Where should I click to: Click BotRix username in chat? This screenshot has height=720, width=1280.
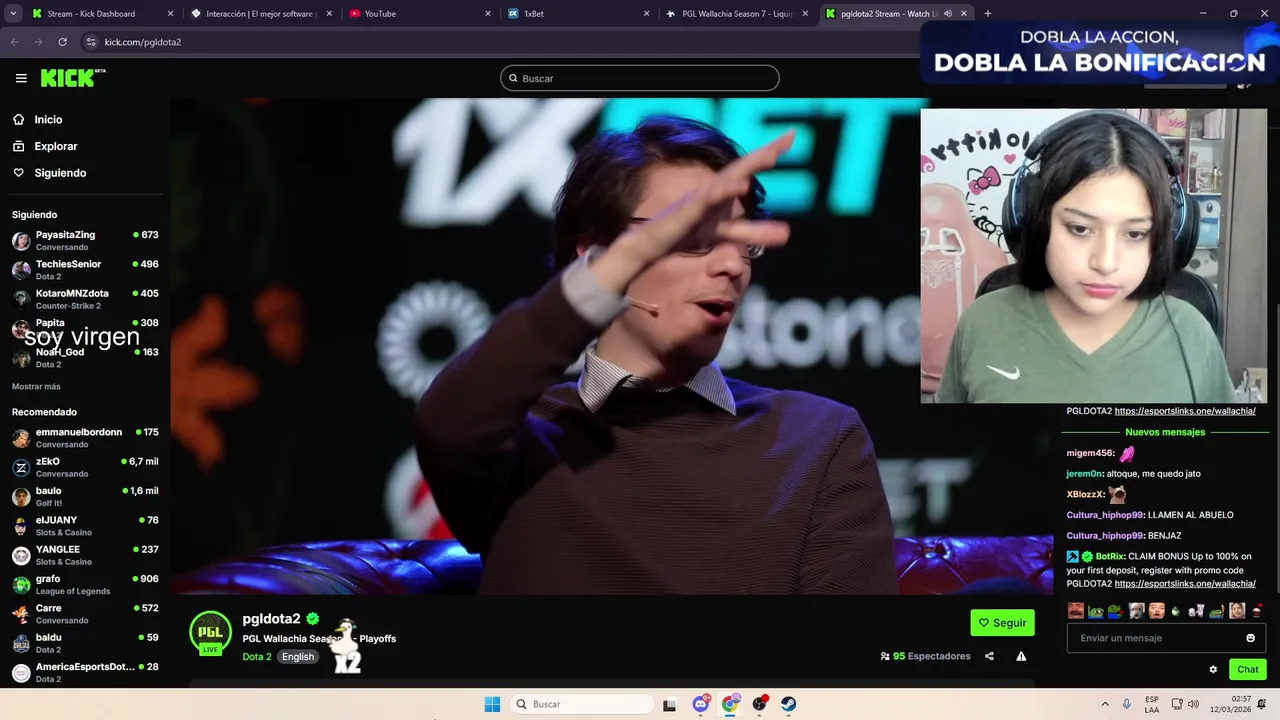1110,556
